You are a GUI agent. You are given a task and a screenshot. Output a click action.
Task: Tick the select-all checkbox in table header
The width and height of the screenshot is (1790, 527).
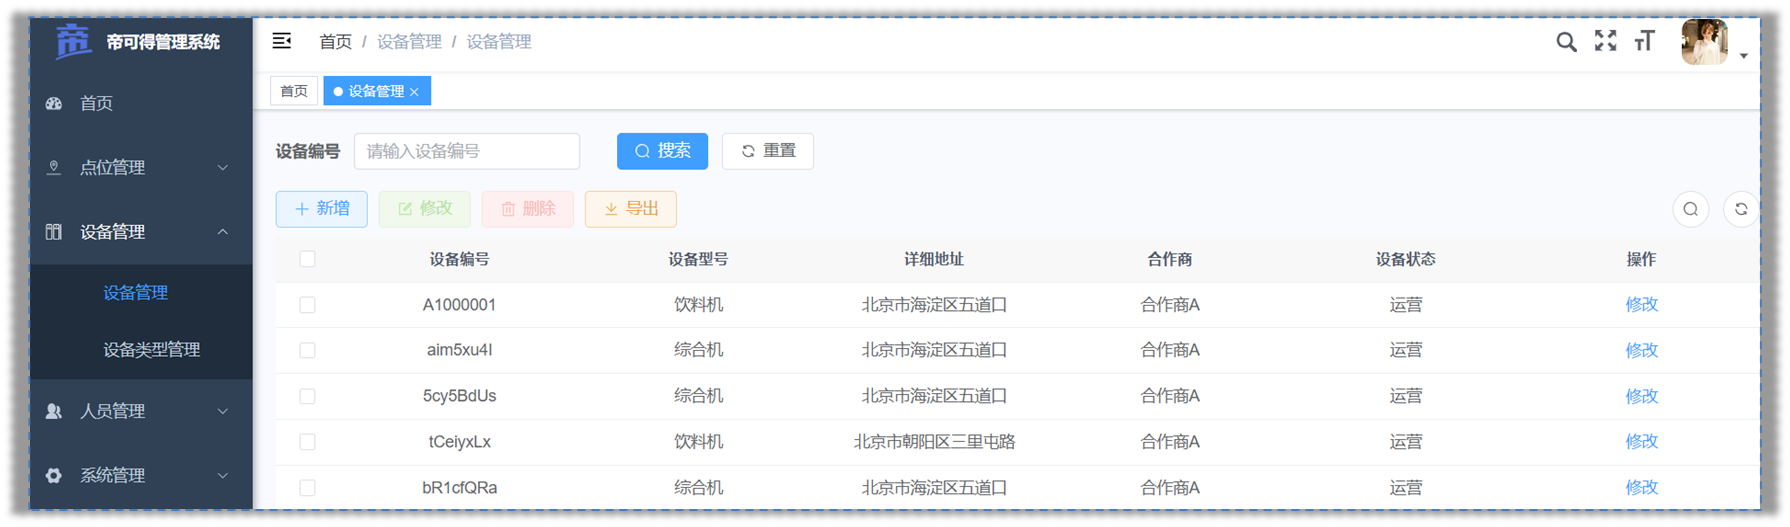[x=307, y=259]
